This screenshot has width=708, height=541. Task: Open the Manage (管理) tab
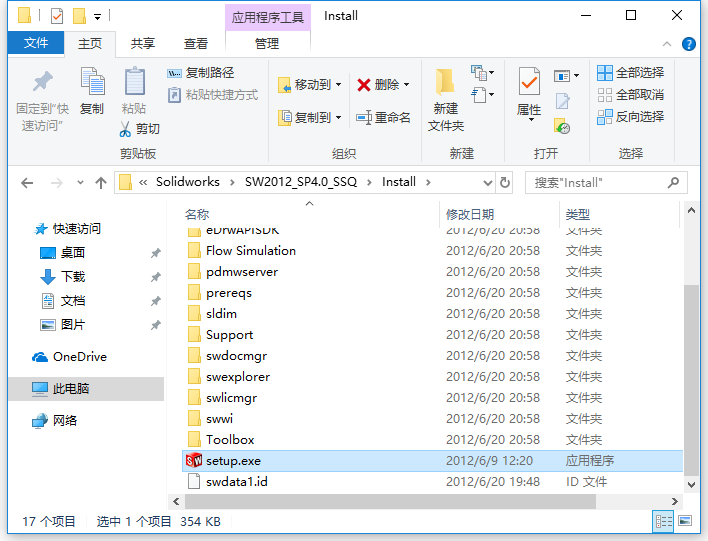pos(267,44)
